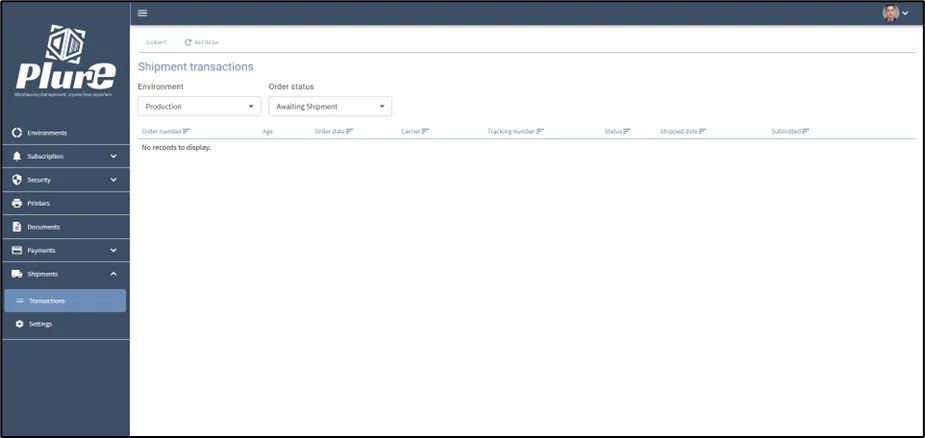Click the Carrier header text
Viewport: 925px width, 438px height.
pyautogui.click(x=411, y=131)
